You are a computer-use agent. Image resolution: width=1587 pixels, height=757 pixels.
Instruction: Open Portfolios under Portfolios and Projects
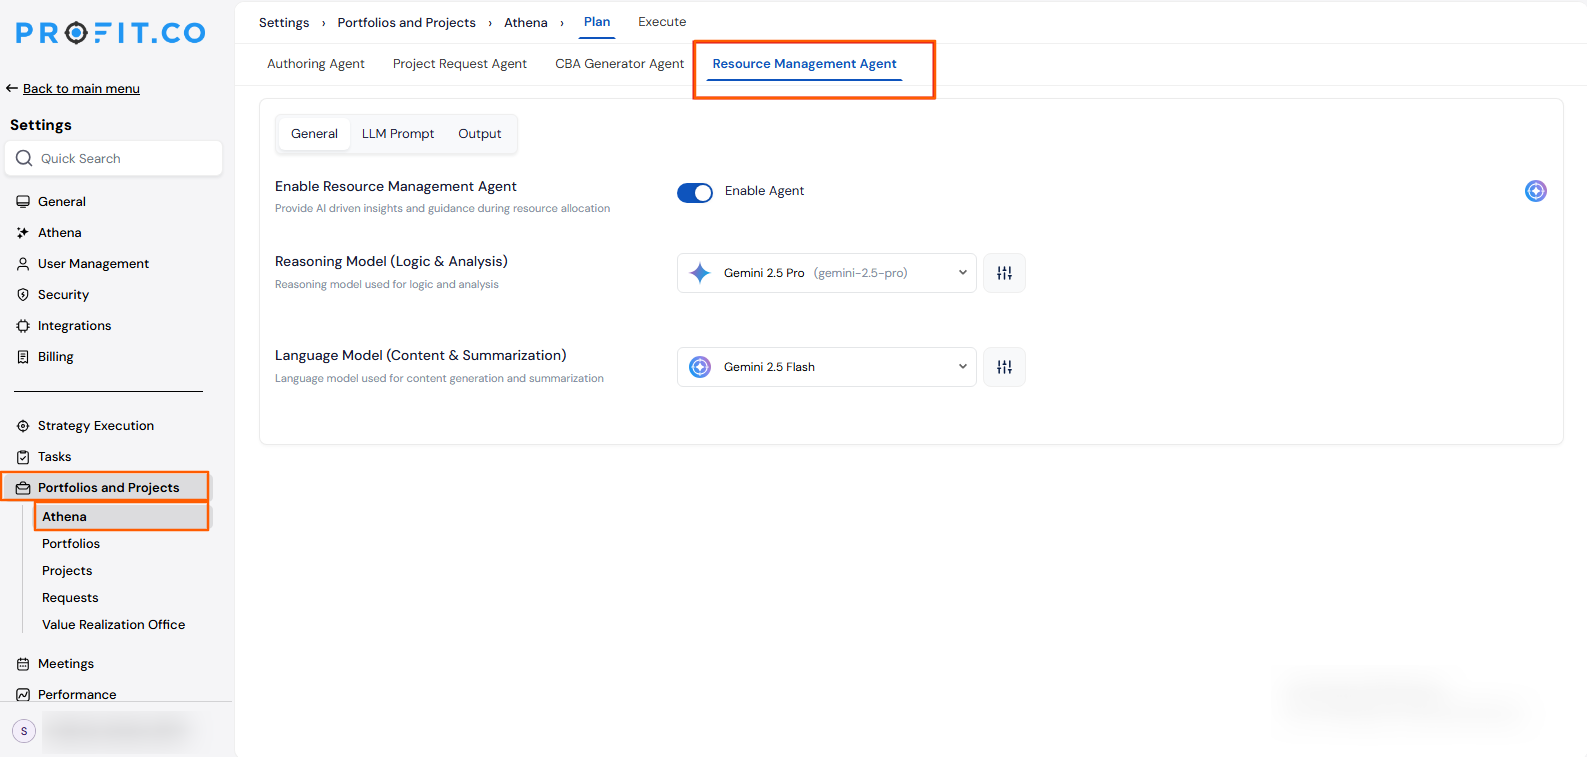(x=71, y=544)
